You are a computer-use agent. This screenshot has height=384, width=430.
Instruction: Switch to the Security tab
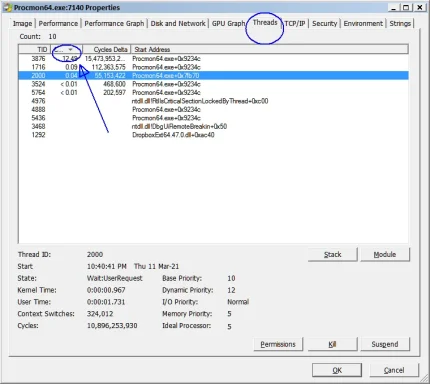point(324,24)
